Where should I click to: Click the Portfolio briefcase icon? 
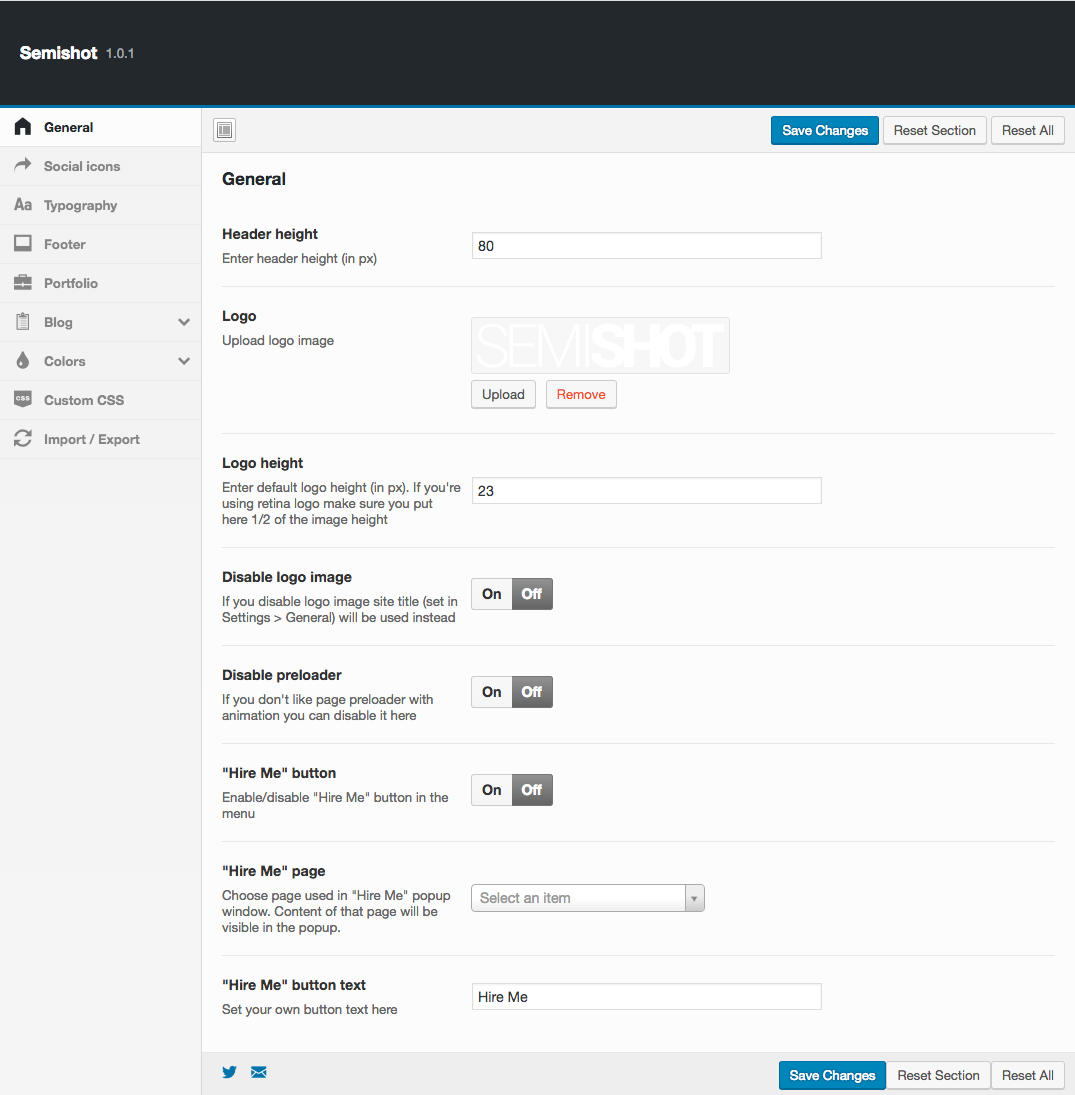click(23, 283)
